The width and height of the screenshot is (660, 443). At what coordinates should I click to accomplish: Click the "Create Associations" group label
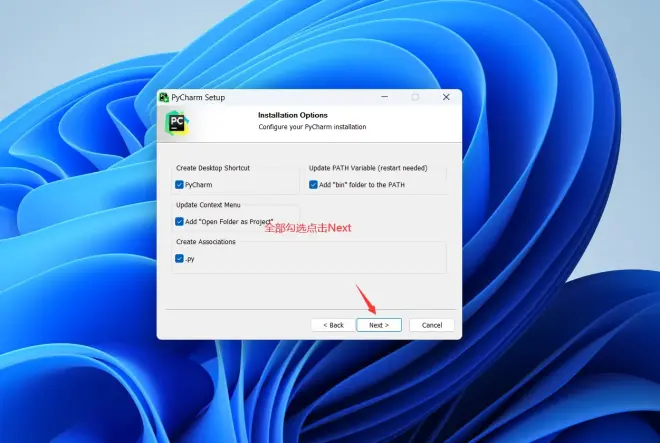coord(206,242)
